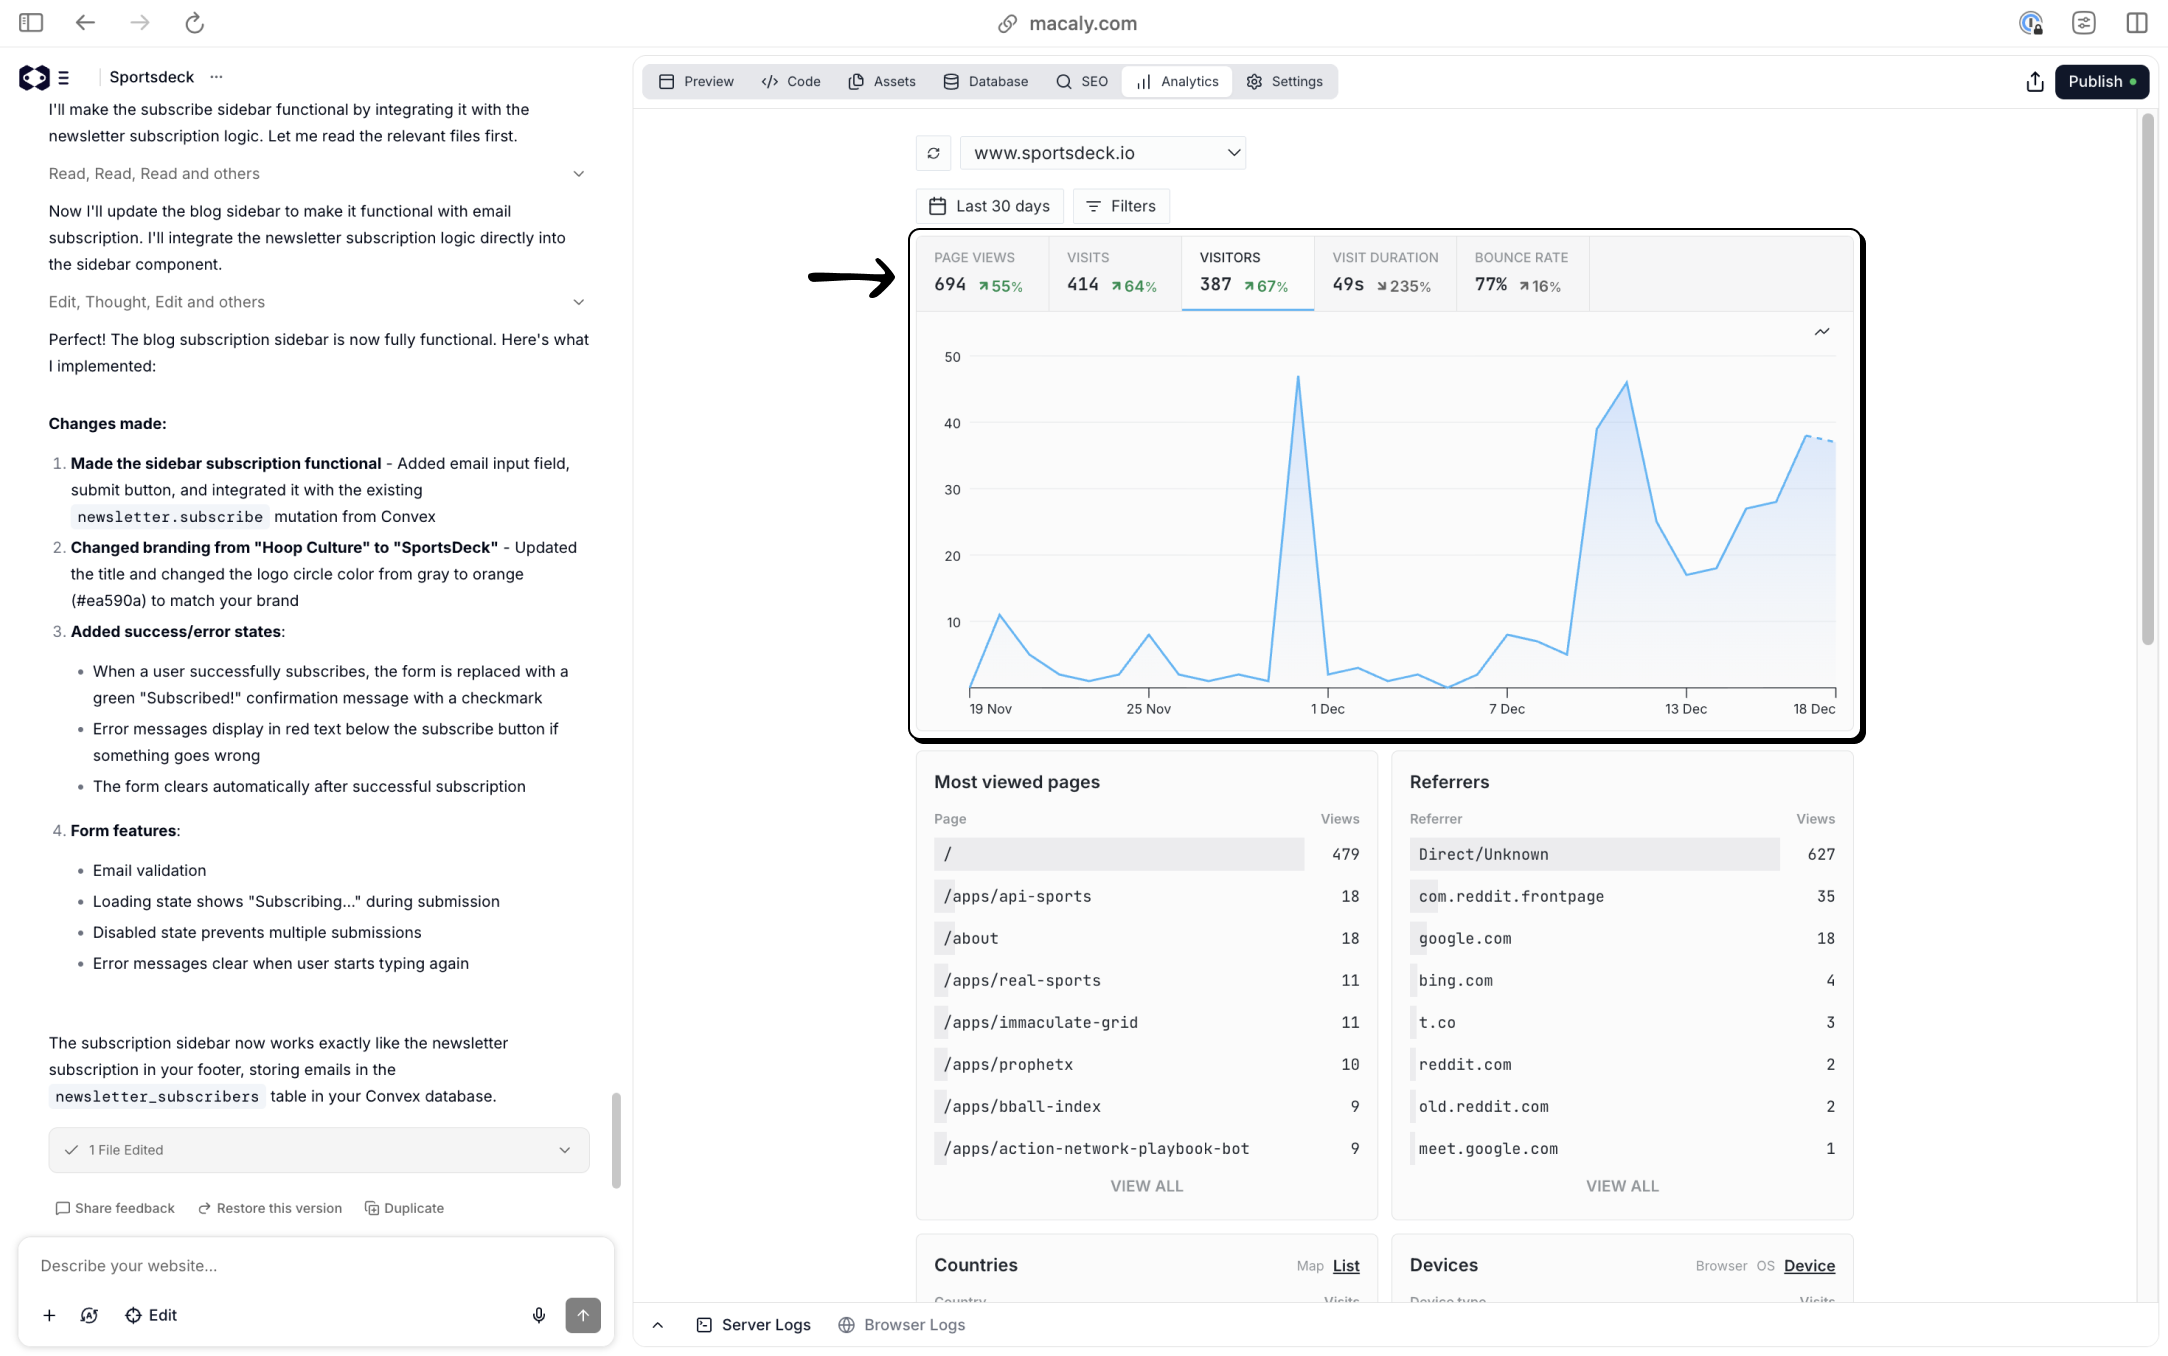Switch to the Preview tab
The height and width of the screenshot is (1356, 2168).
(x=696, y=81)
